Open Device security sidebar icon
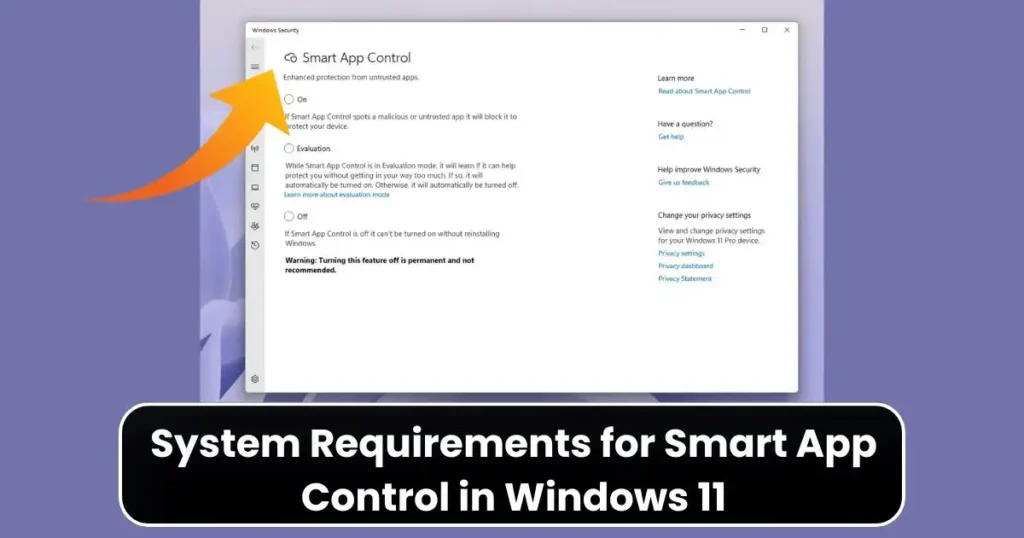The height and width of the screenshot is (538, 1024). point(255,187)
